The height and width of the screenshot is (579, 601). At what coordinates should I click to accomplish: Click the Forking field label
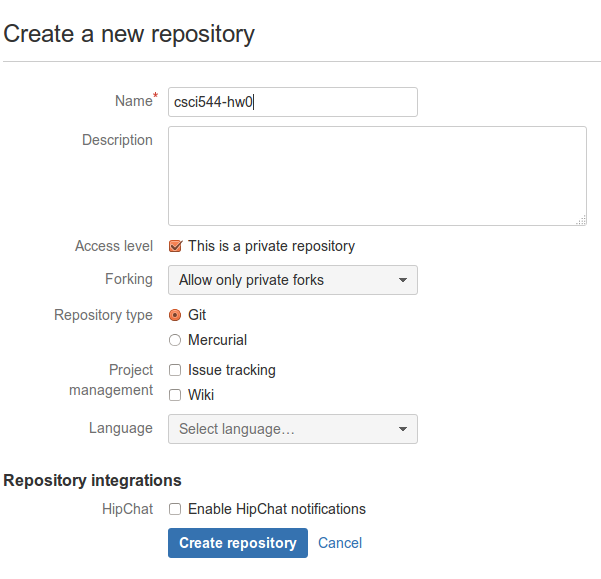point(129,279)
